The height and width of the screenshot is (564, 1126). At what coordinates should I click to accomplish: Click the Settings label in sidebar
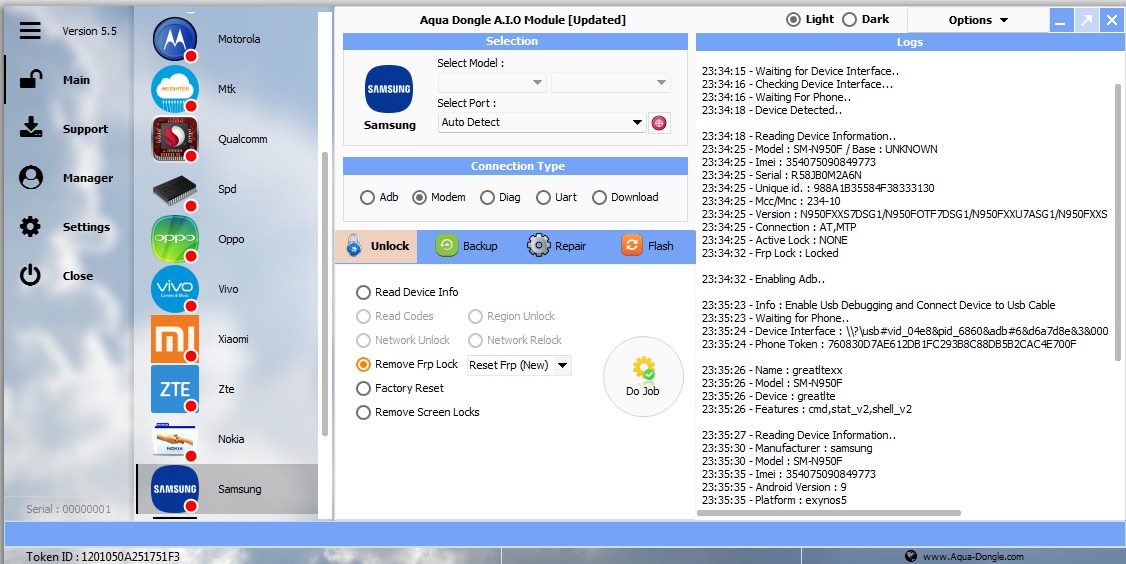point(86,227)
